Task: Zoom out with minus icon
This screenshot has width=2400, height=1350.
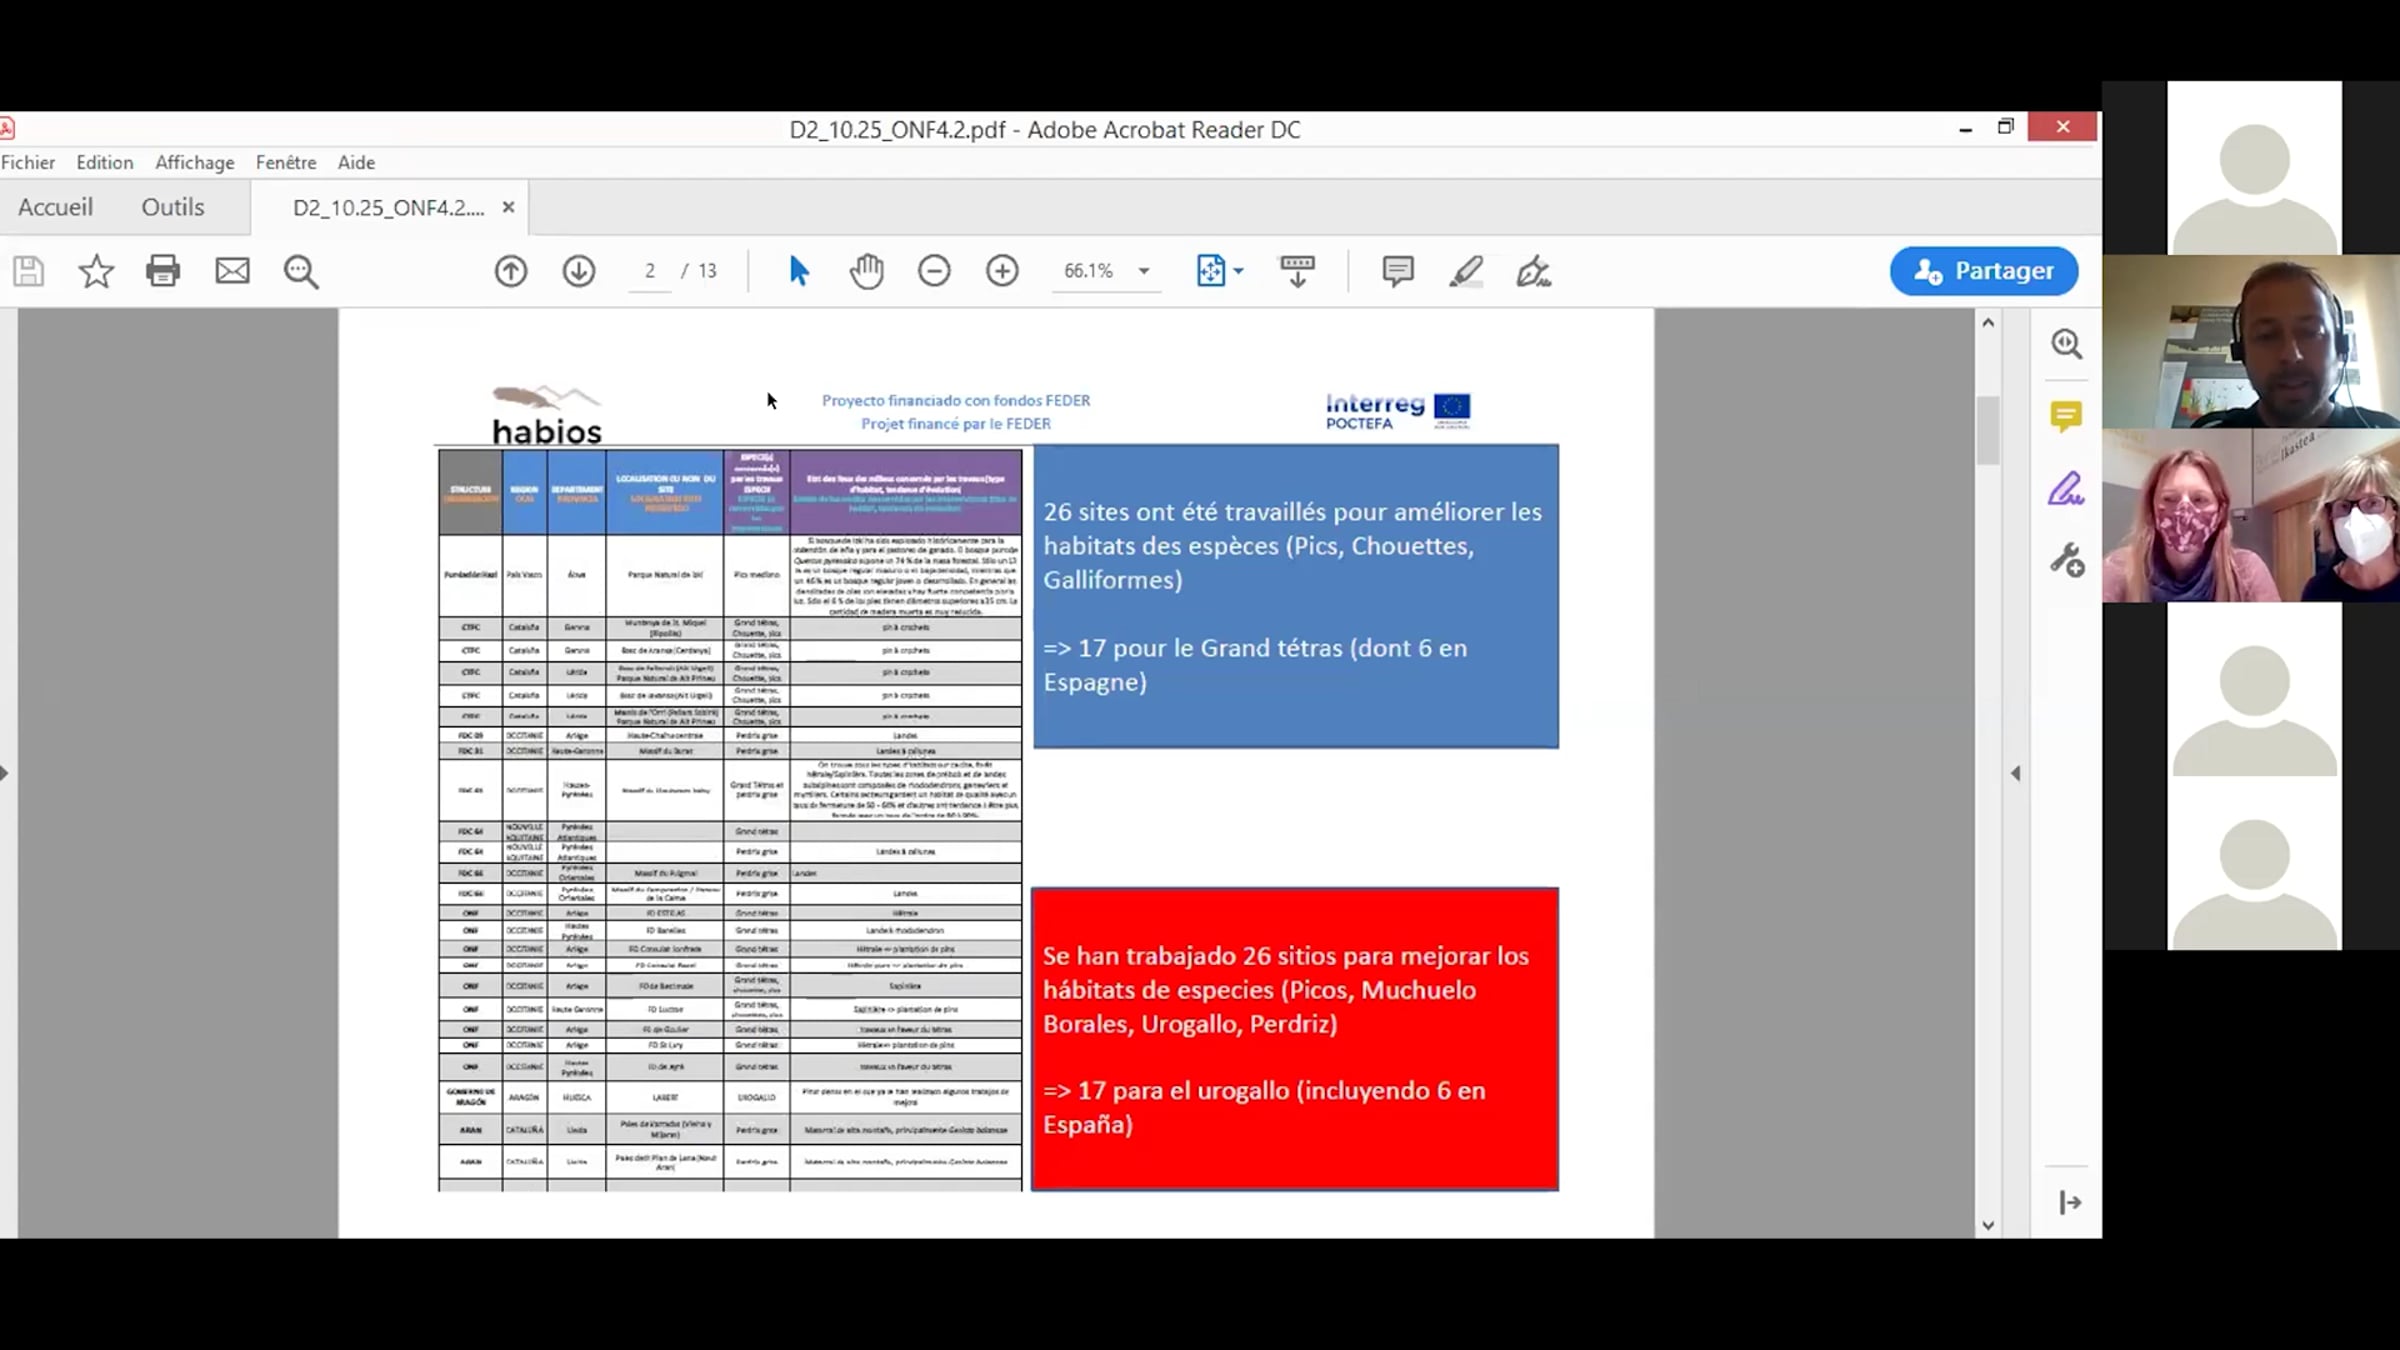Action: coord(934,271)
